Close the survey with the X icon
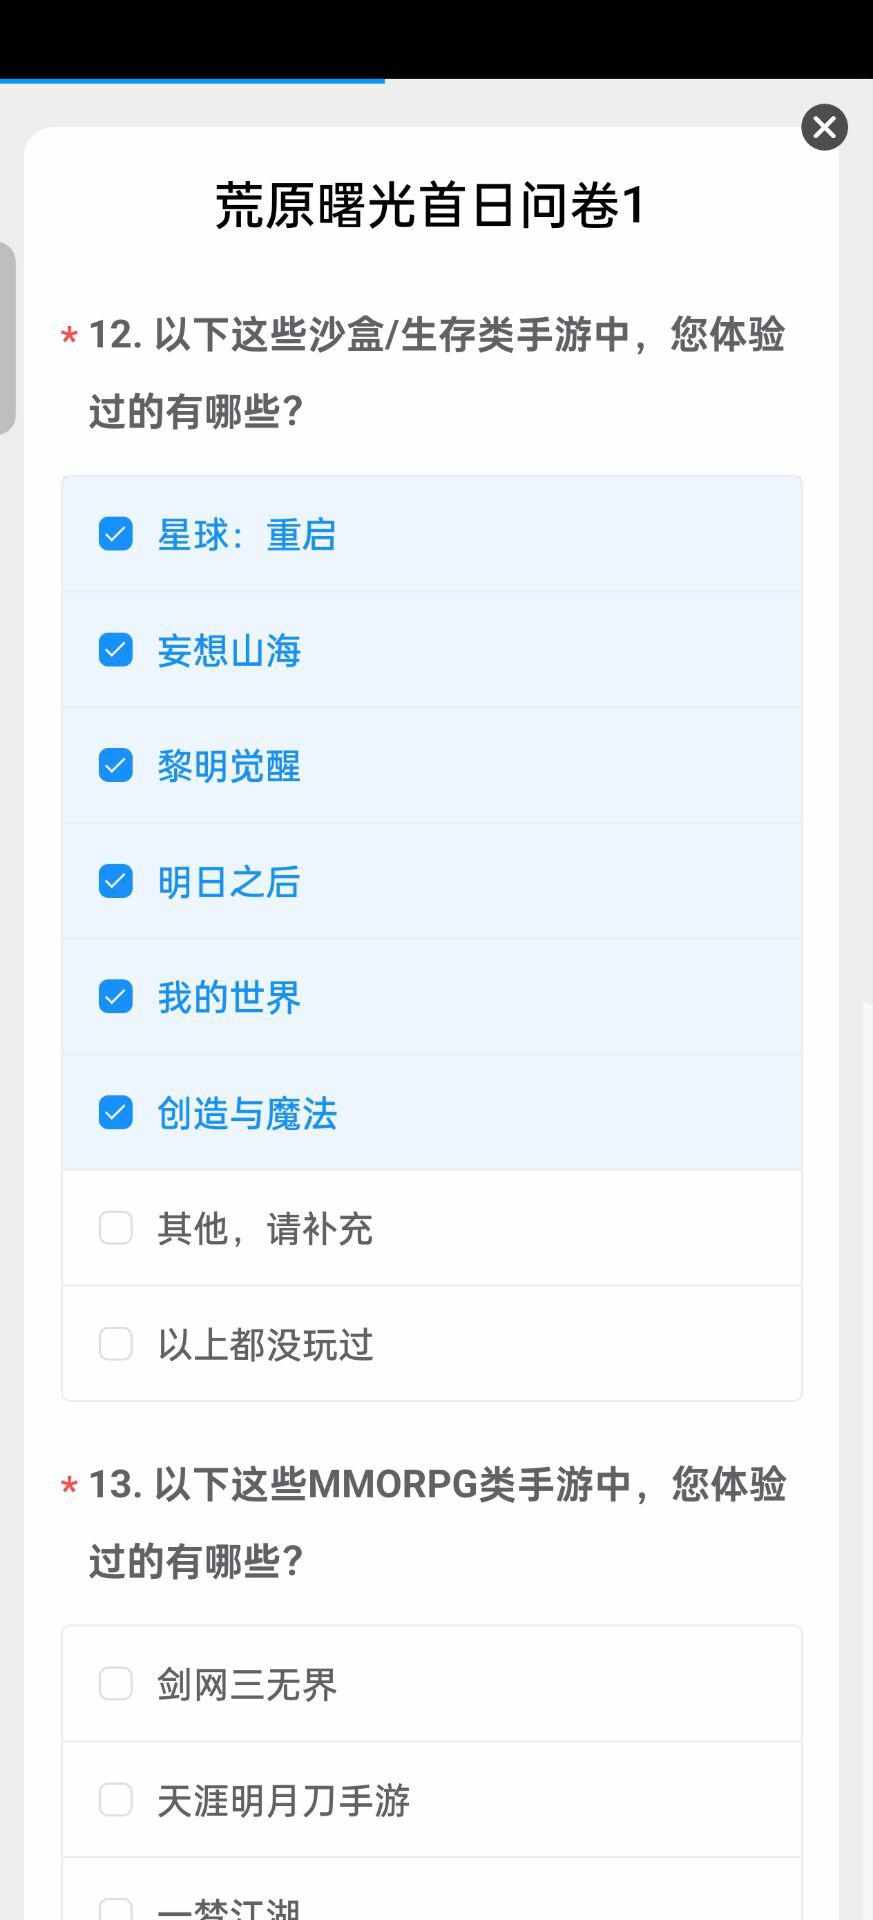Viewport: 873px width, 1920px height. click(x=824, y=128)
